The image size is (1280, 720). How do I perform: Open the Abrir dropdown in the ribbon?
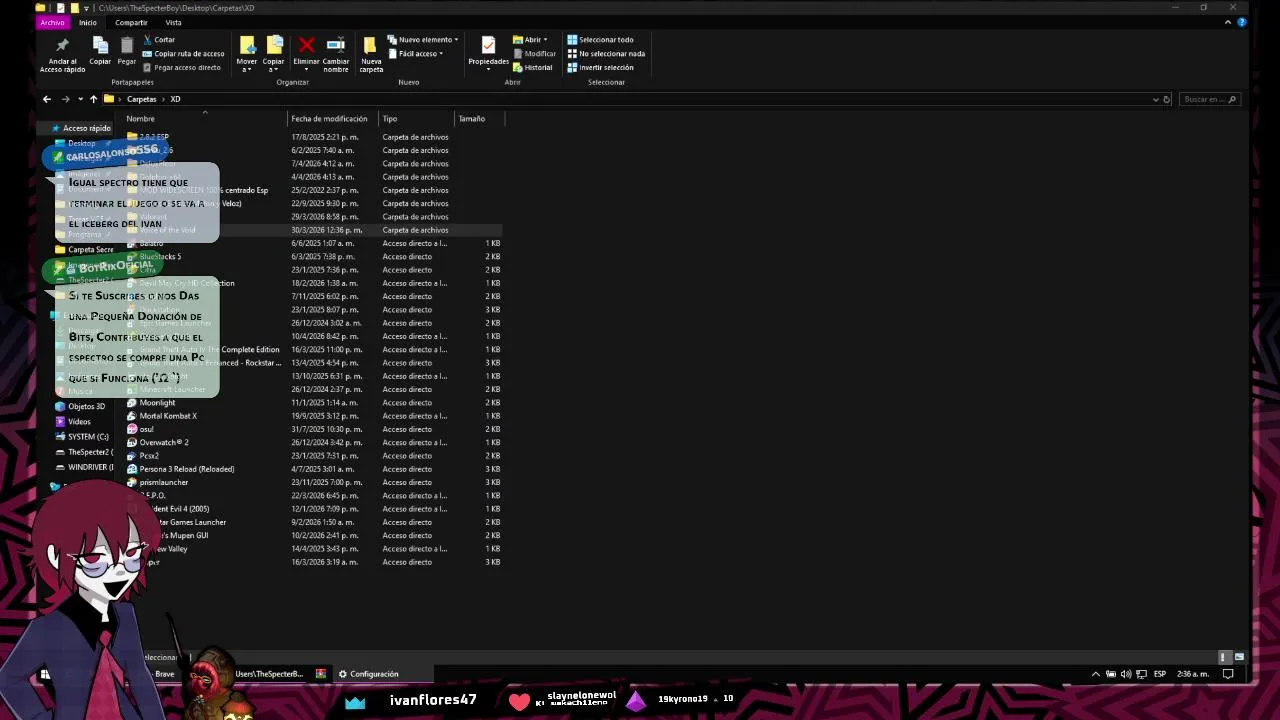click(x=530, y=40)
